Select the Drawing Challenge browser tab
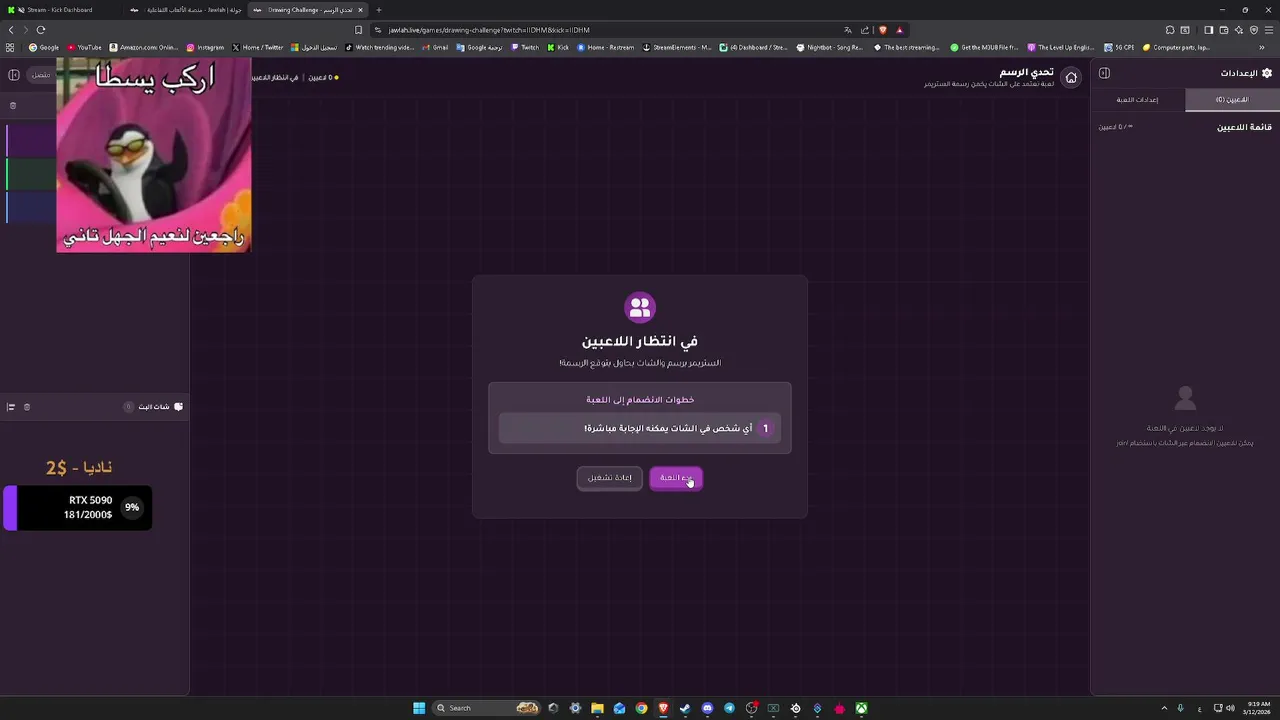The width and height of the screenshot is (1280, 720). click(x=310, y=10)
